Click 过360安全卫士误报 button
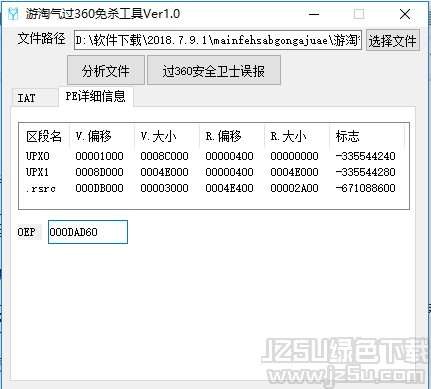Image resolution: width=431 pixels, height=389 pixels. point(214,70)
